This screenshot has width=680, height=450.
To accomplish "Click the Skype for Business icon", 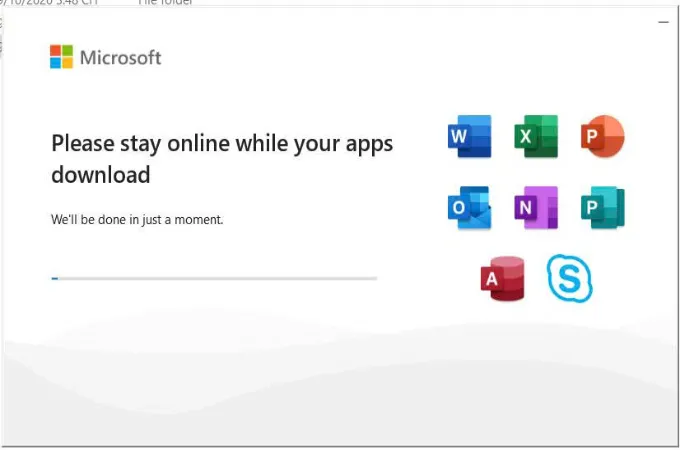I will 569,278.
